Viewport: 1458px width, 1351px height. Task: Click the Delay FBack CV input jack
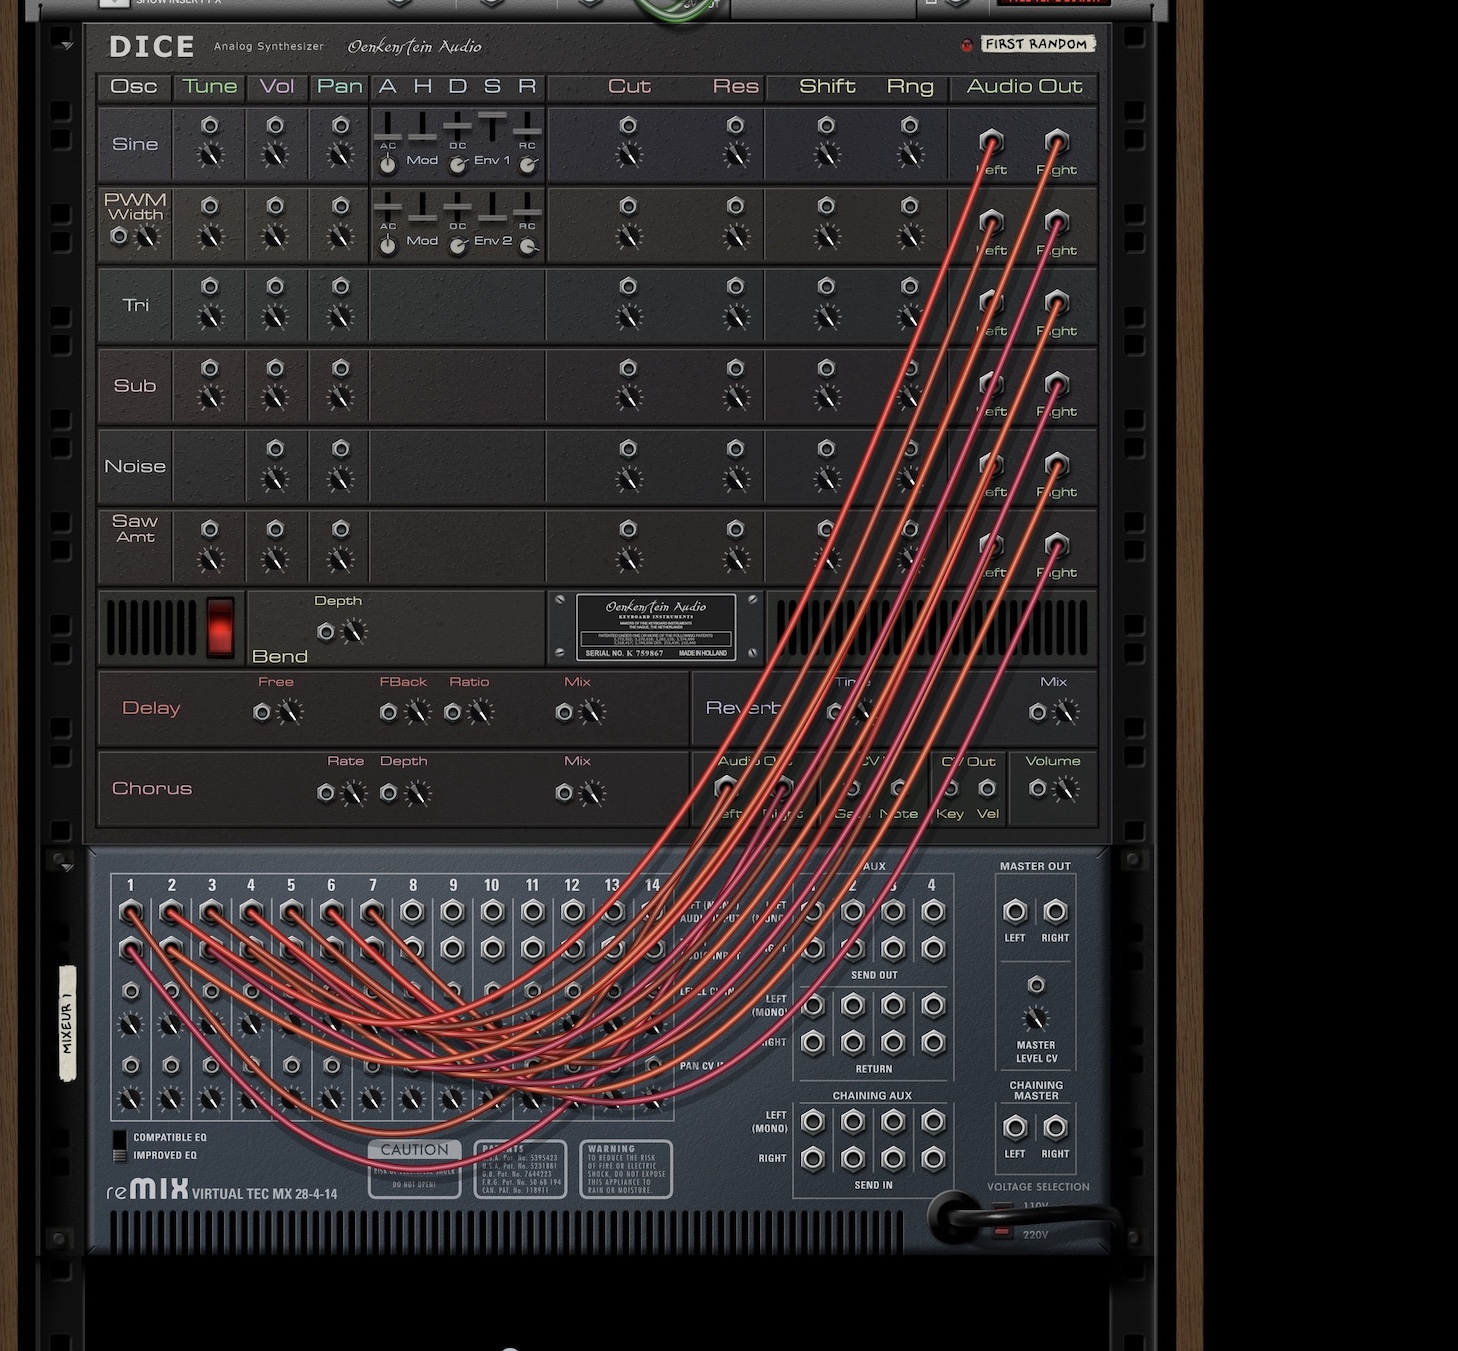[389, 712]
